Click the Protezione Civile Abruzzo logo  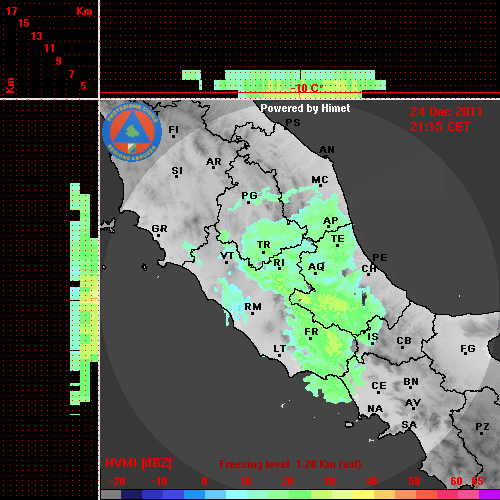[132, 133]
